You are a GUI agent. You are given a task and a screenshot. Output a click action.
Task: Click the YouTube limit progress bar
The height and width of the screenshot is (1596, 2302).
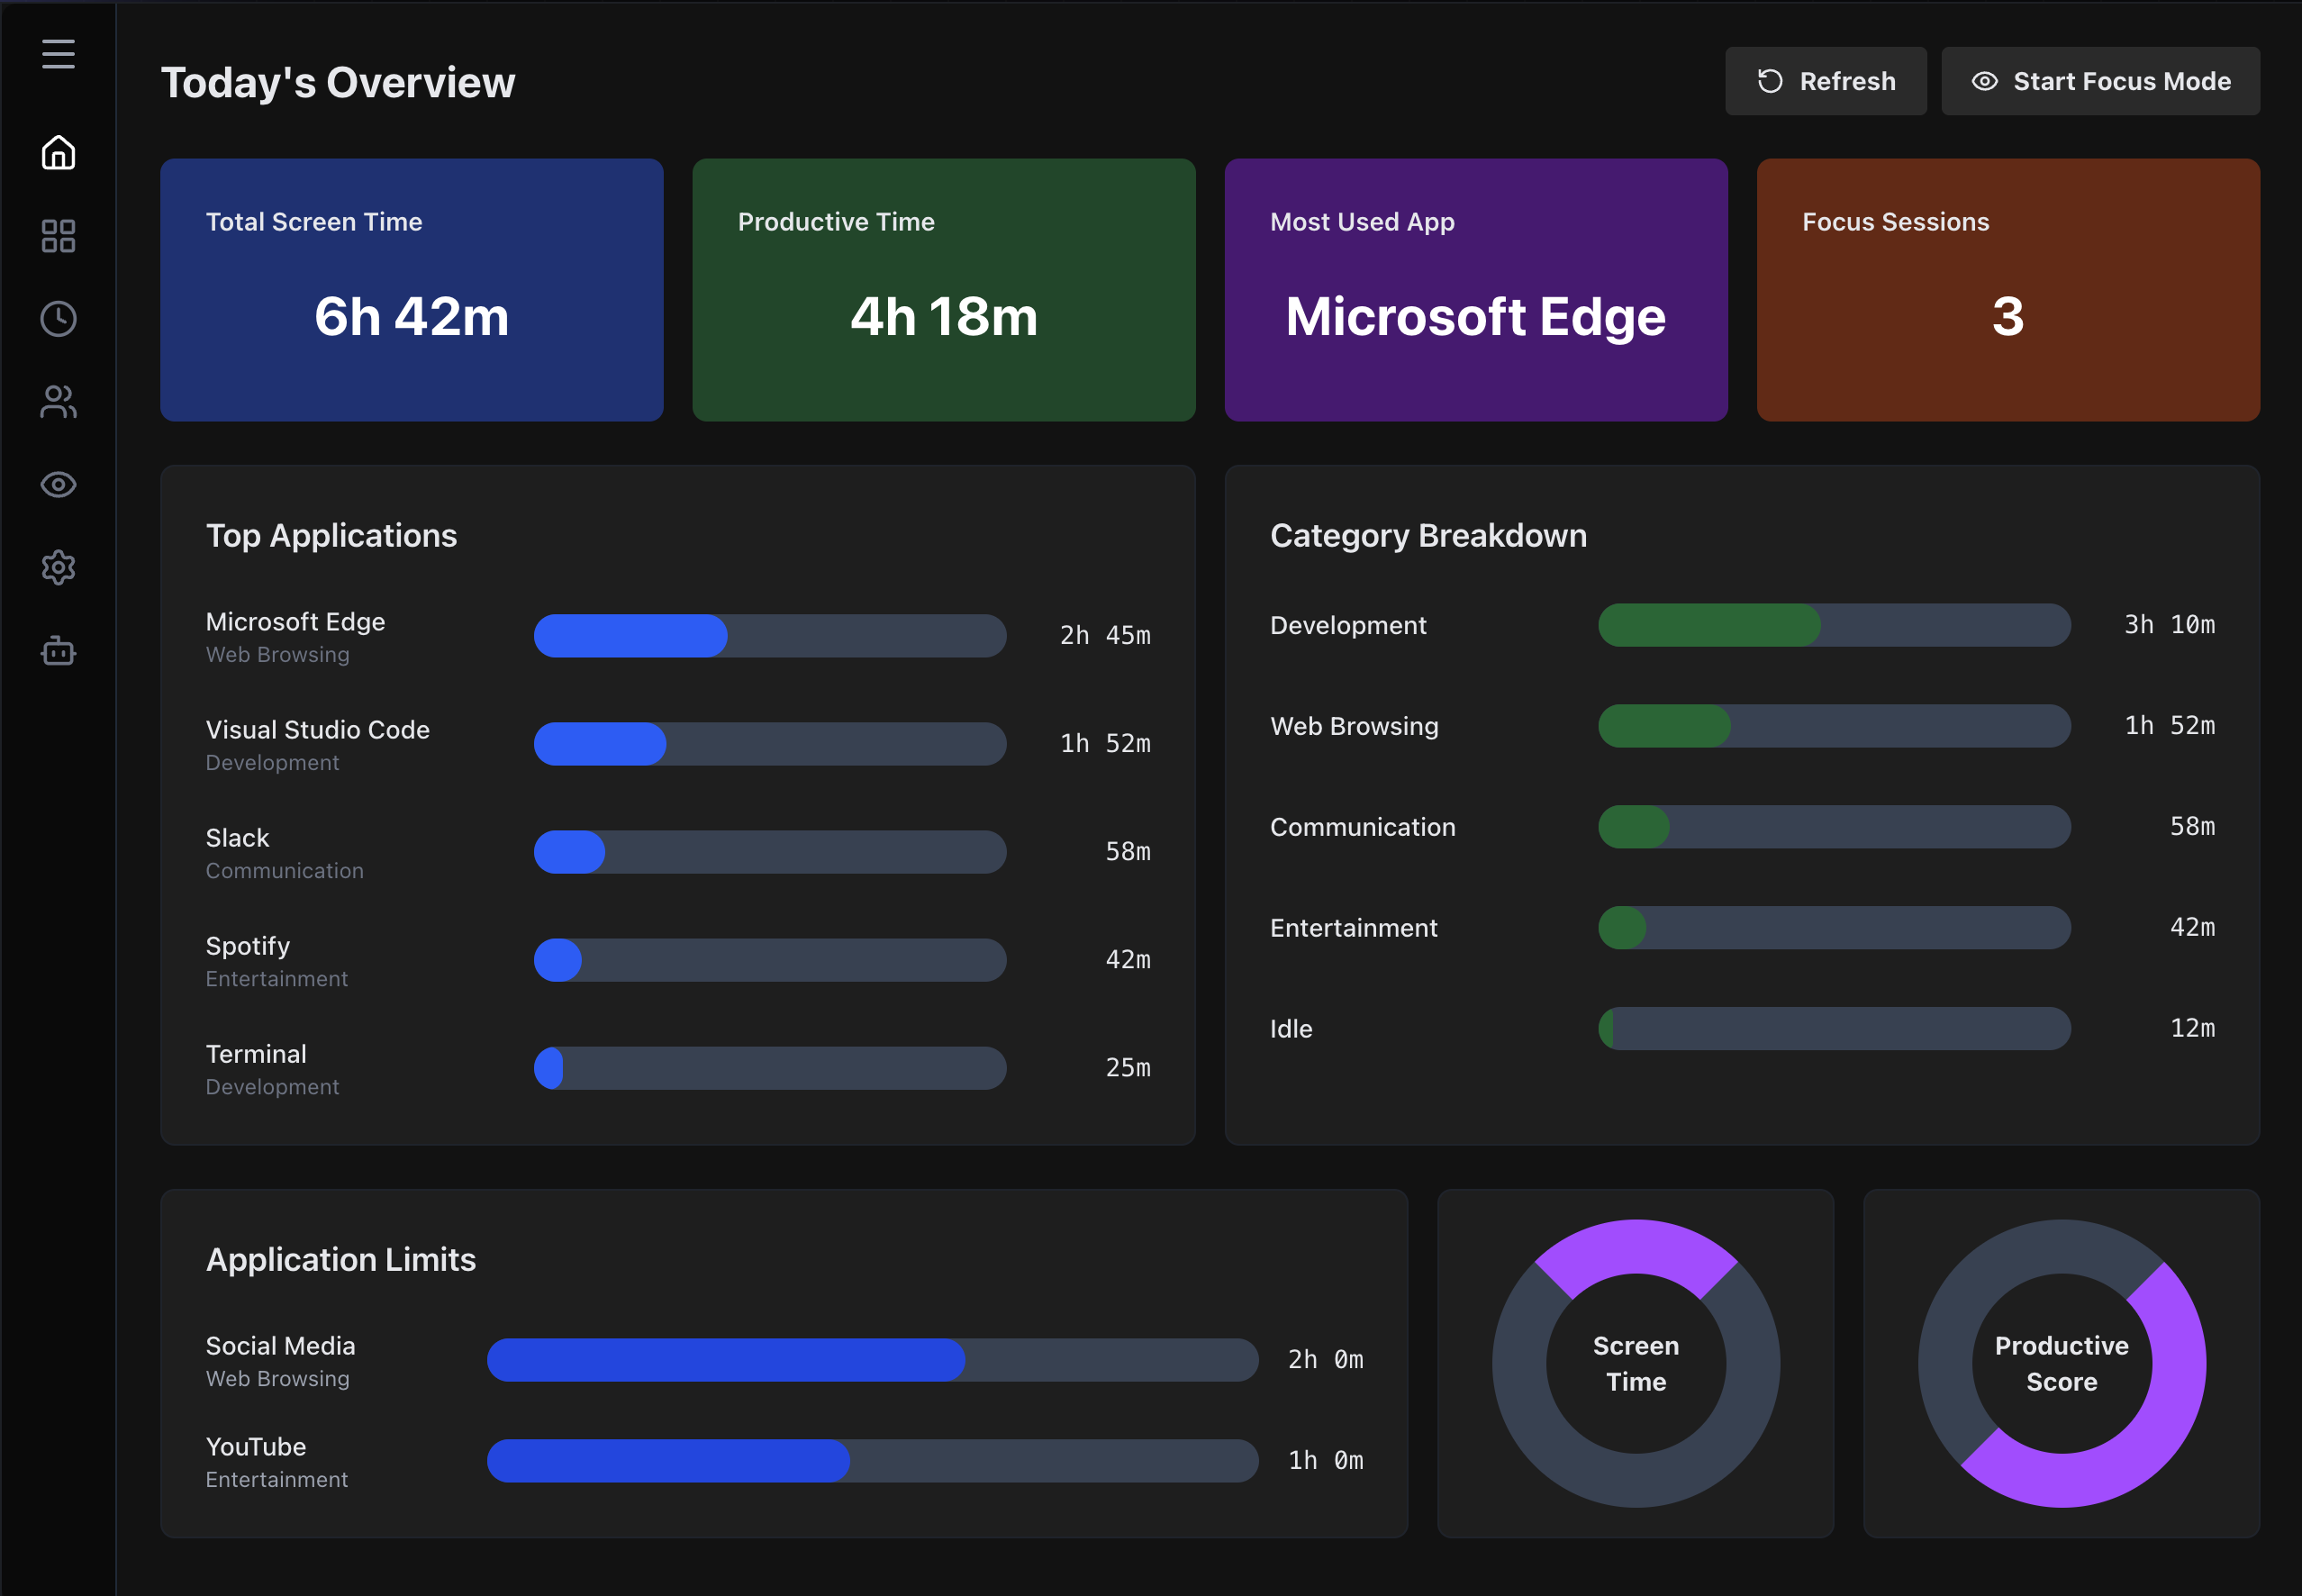(x=871, y=1461)
